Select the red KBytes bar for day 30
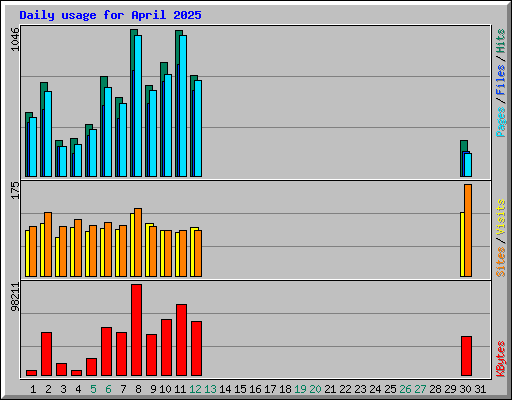This screenshot has width=512, height=400. pyautogui.click(x=466, y=356)
